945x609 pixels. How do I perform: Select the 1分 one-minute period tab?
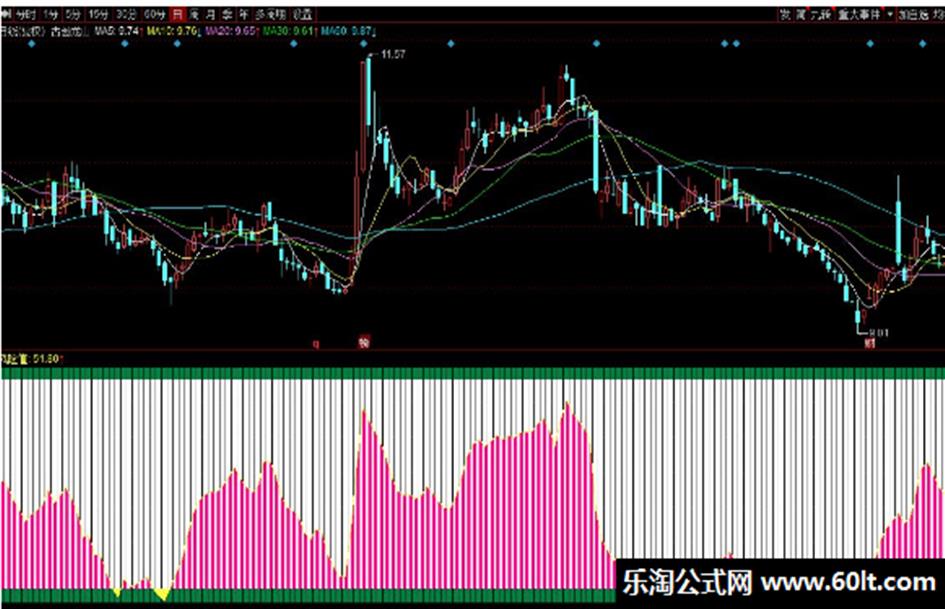tap(50, 14)
